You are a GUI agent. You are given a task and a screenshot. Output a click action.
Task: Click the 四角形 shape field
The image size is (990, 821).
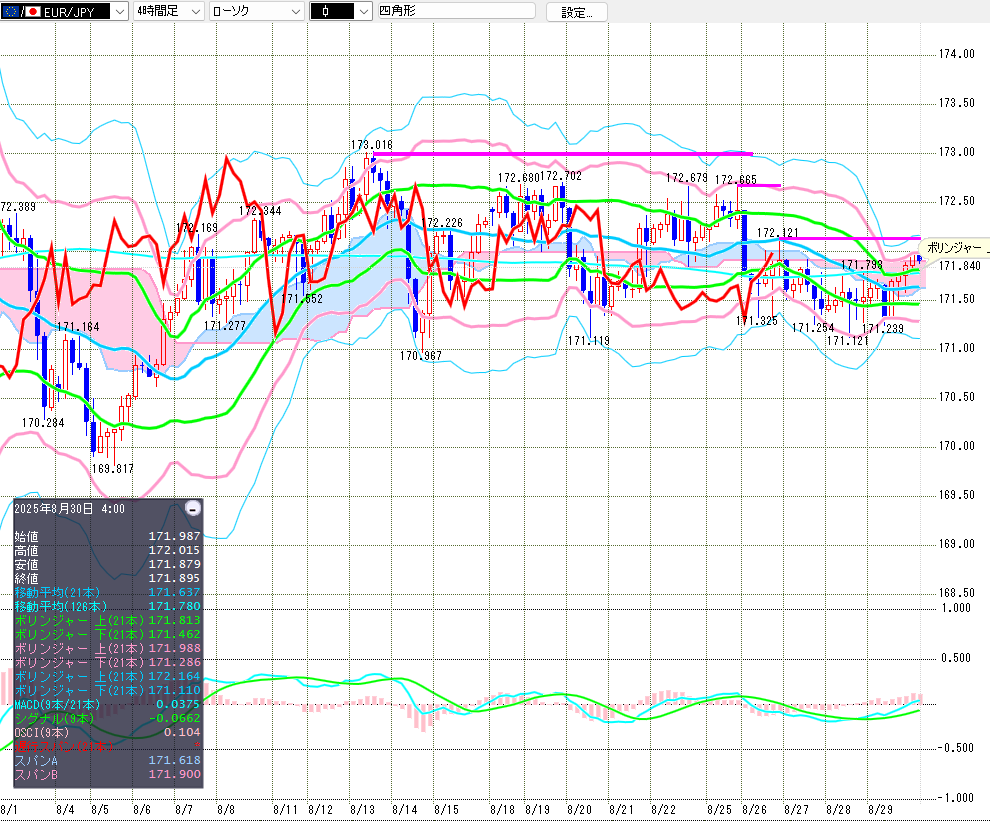[x=456, y=11]
